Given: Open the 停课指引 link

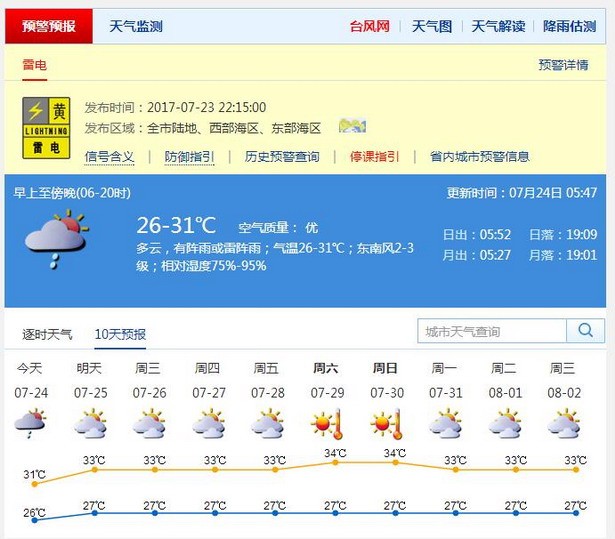Looking at the screenshot, I should [x=374, y=157].
